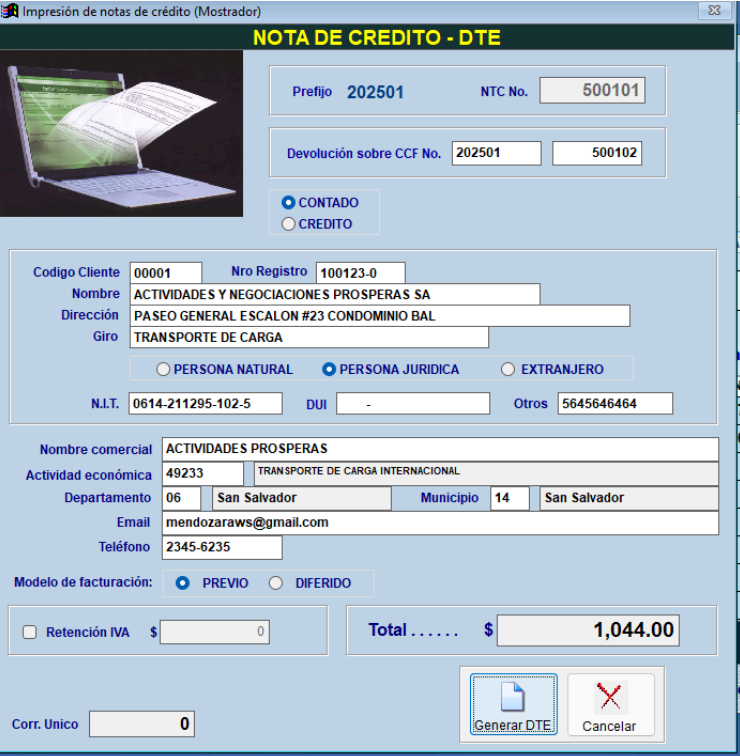Click the red X Cancelar icon

click(609, 696)
